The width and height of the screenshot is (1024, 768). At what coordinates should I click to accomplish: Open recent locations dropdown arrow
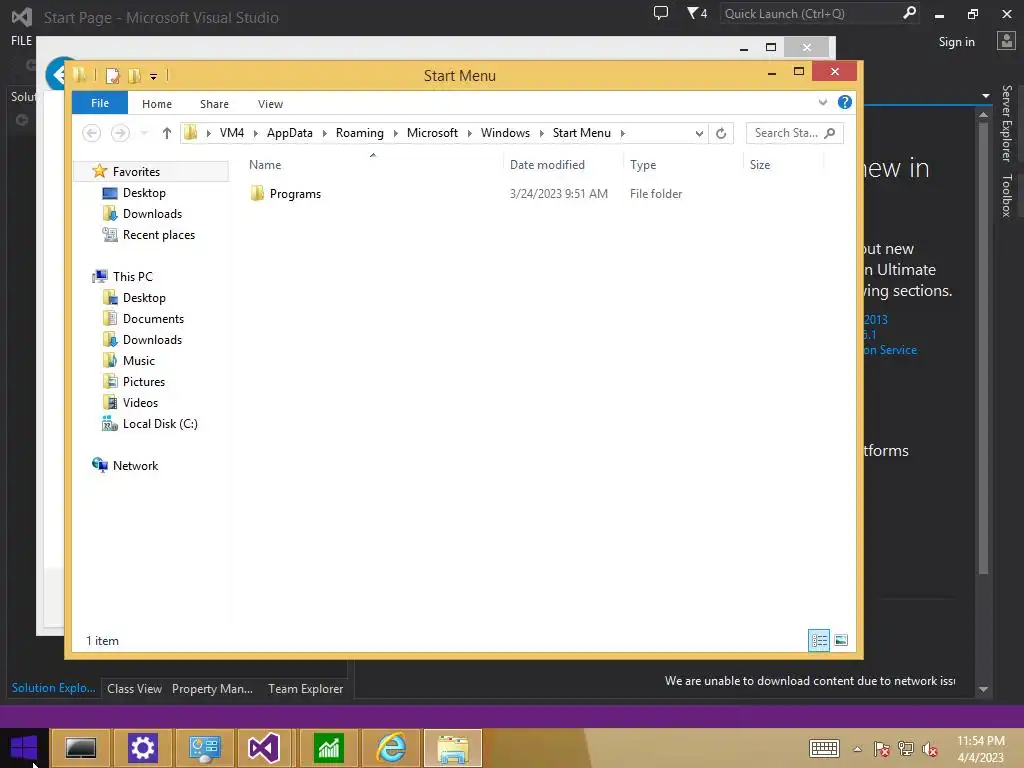click(144, 133)
